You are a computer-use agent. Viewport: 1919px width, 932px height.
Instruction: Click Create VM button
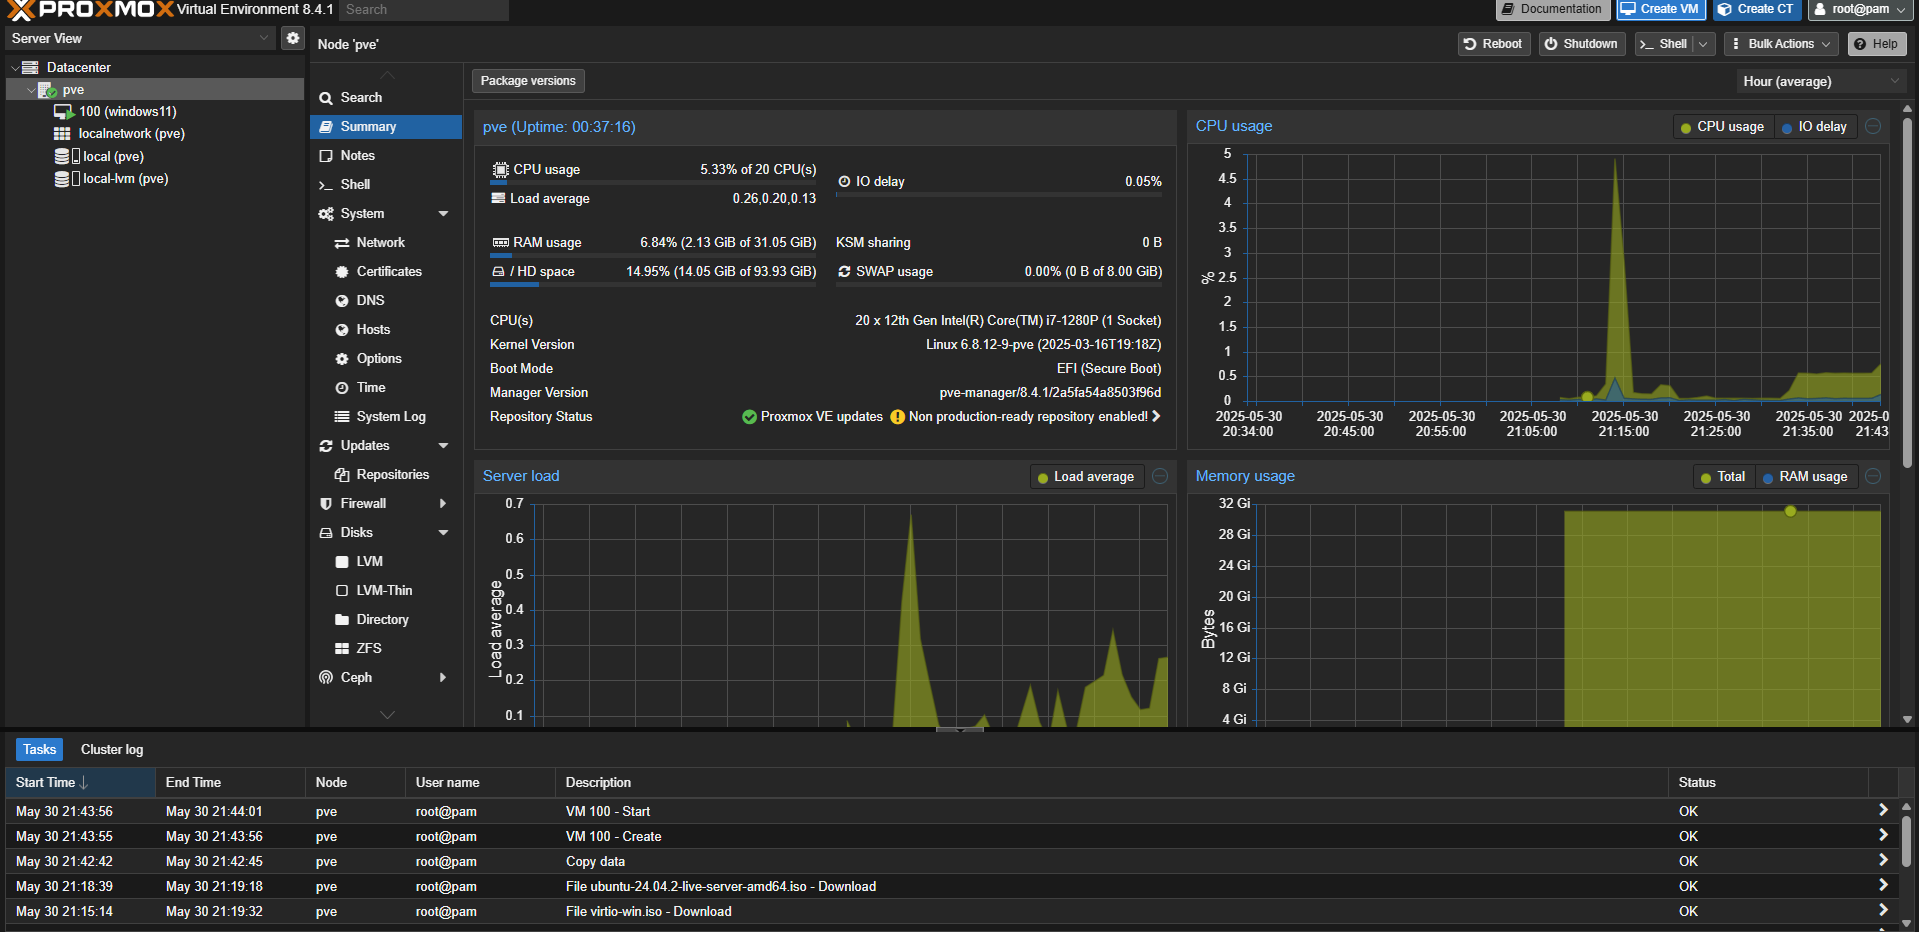1660,9
